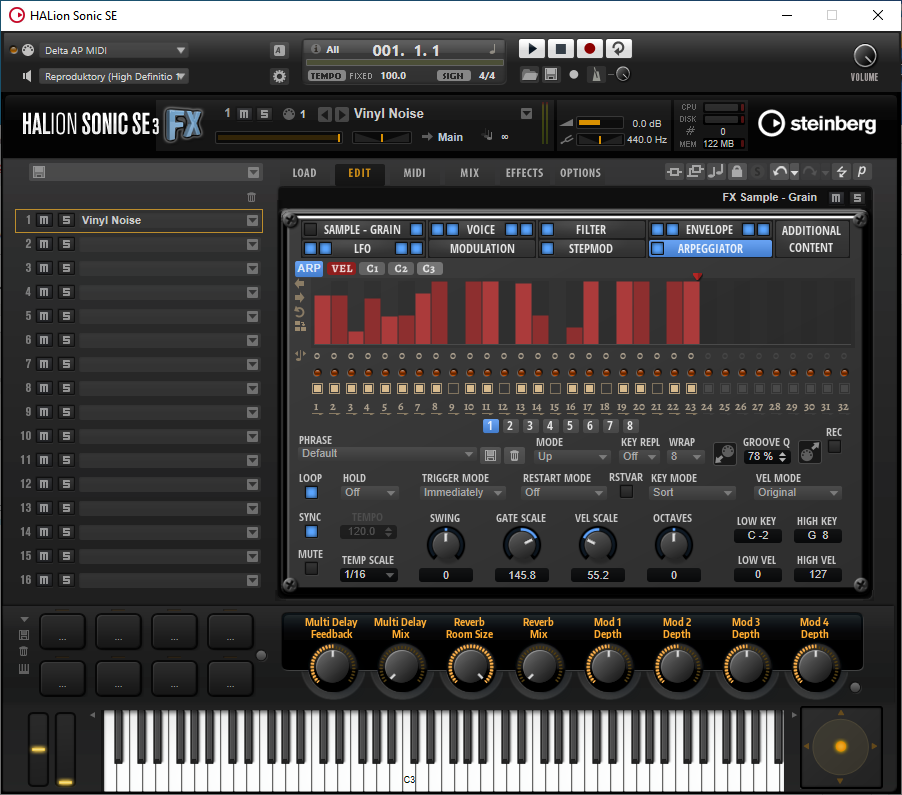Click the open folder icon in transport

pyautogui.click(x=529, y=74)
